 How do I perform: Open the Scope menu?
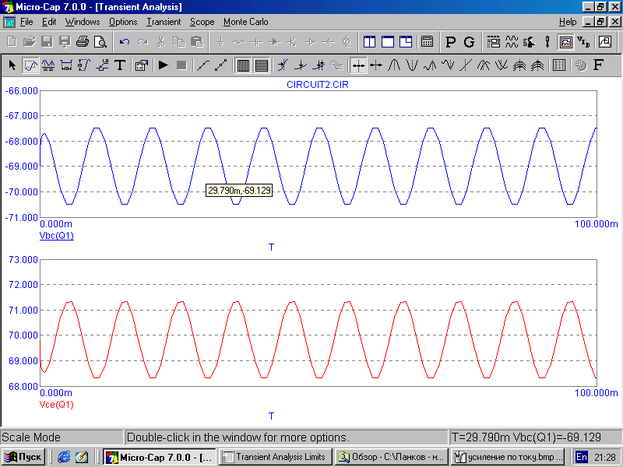(202, 21)
